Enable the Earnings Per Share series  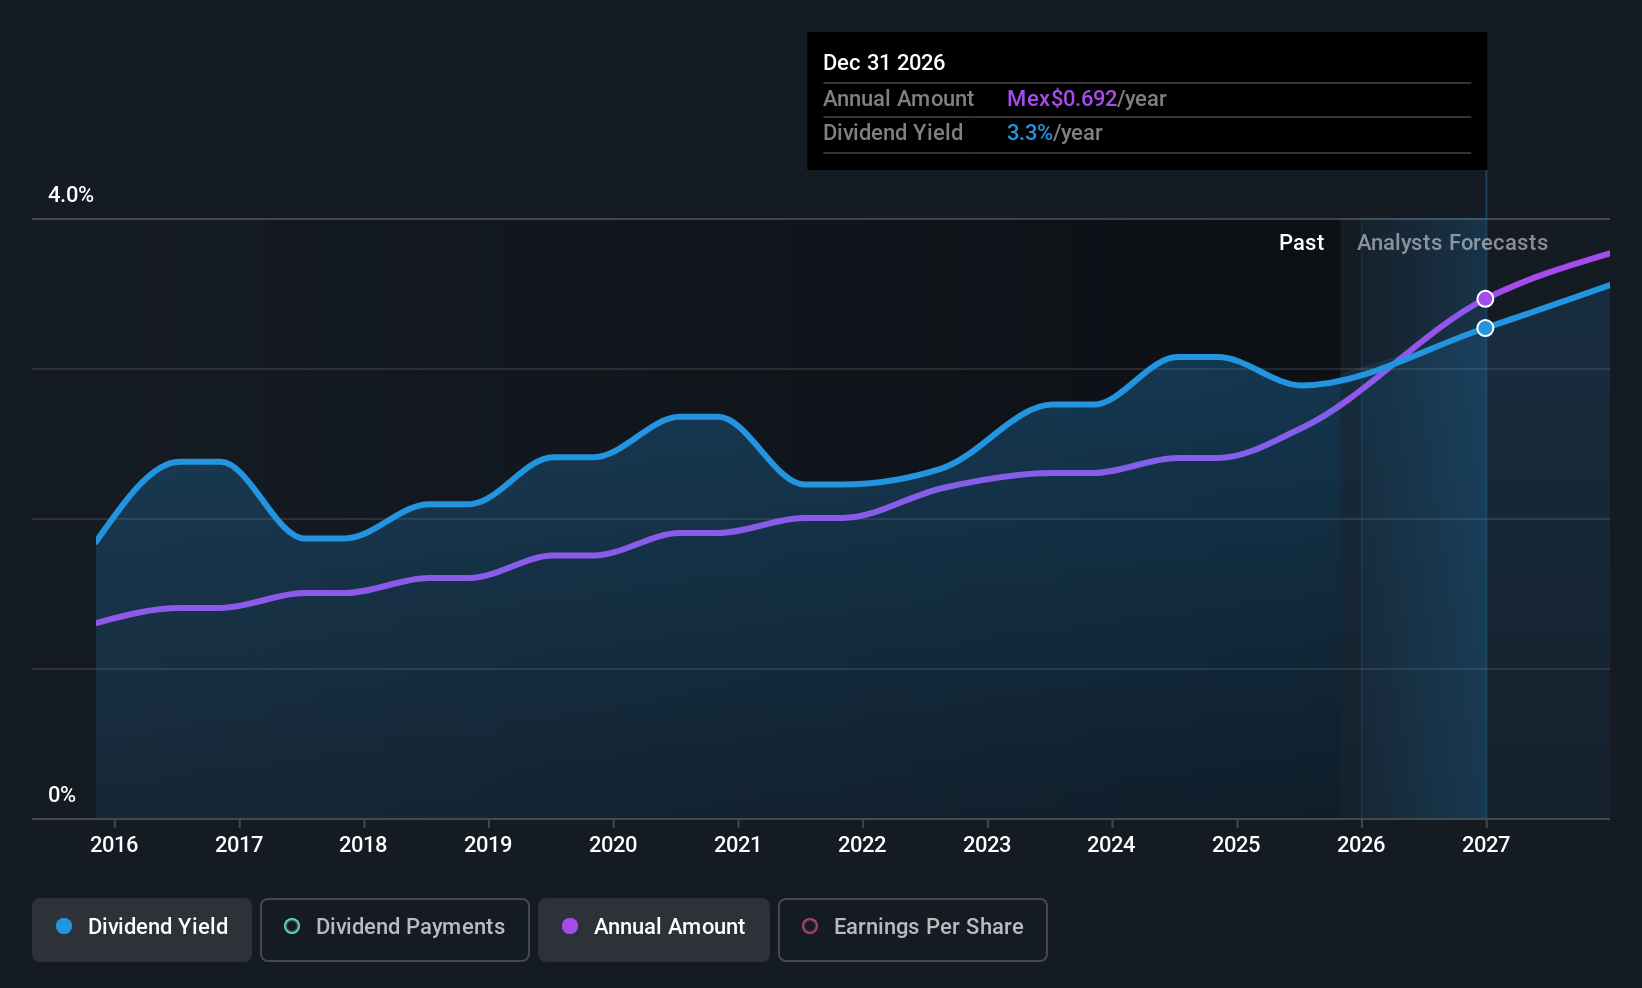[912, 927]
